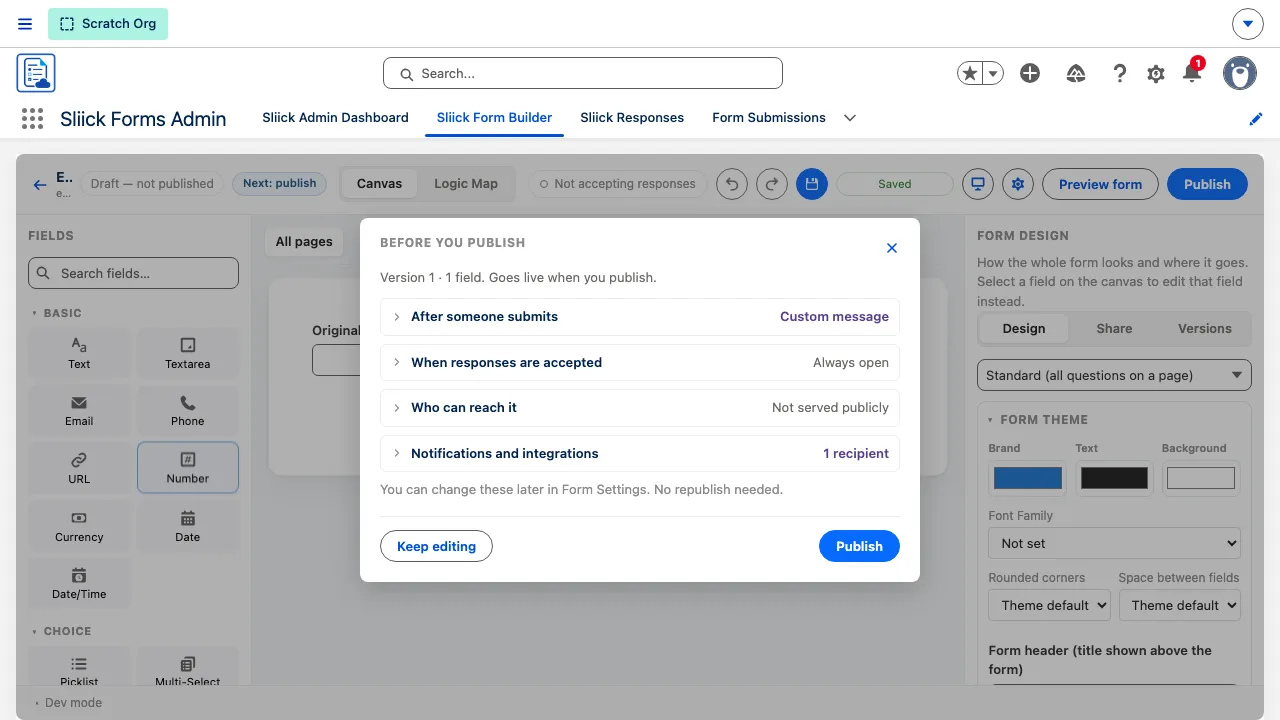The width and height of the screenshot is (1280, 720).
Task: Expand Notifications and integrations section
Action: point(640,453)
